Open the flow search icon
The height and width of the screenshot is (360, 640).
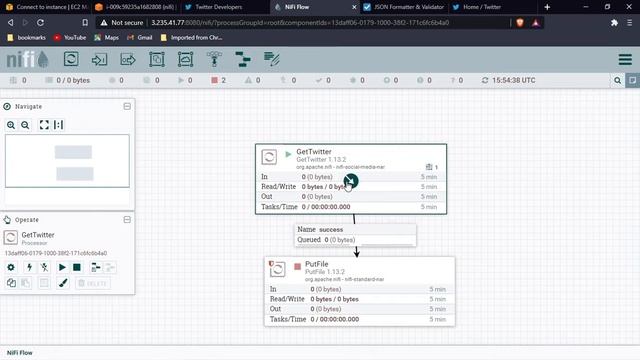click(x=617, y=80)
